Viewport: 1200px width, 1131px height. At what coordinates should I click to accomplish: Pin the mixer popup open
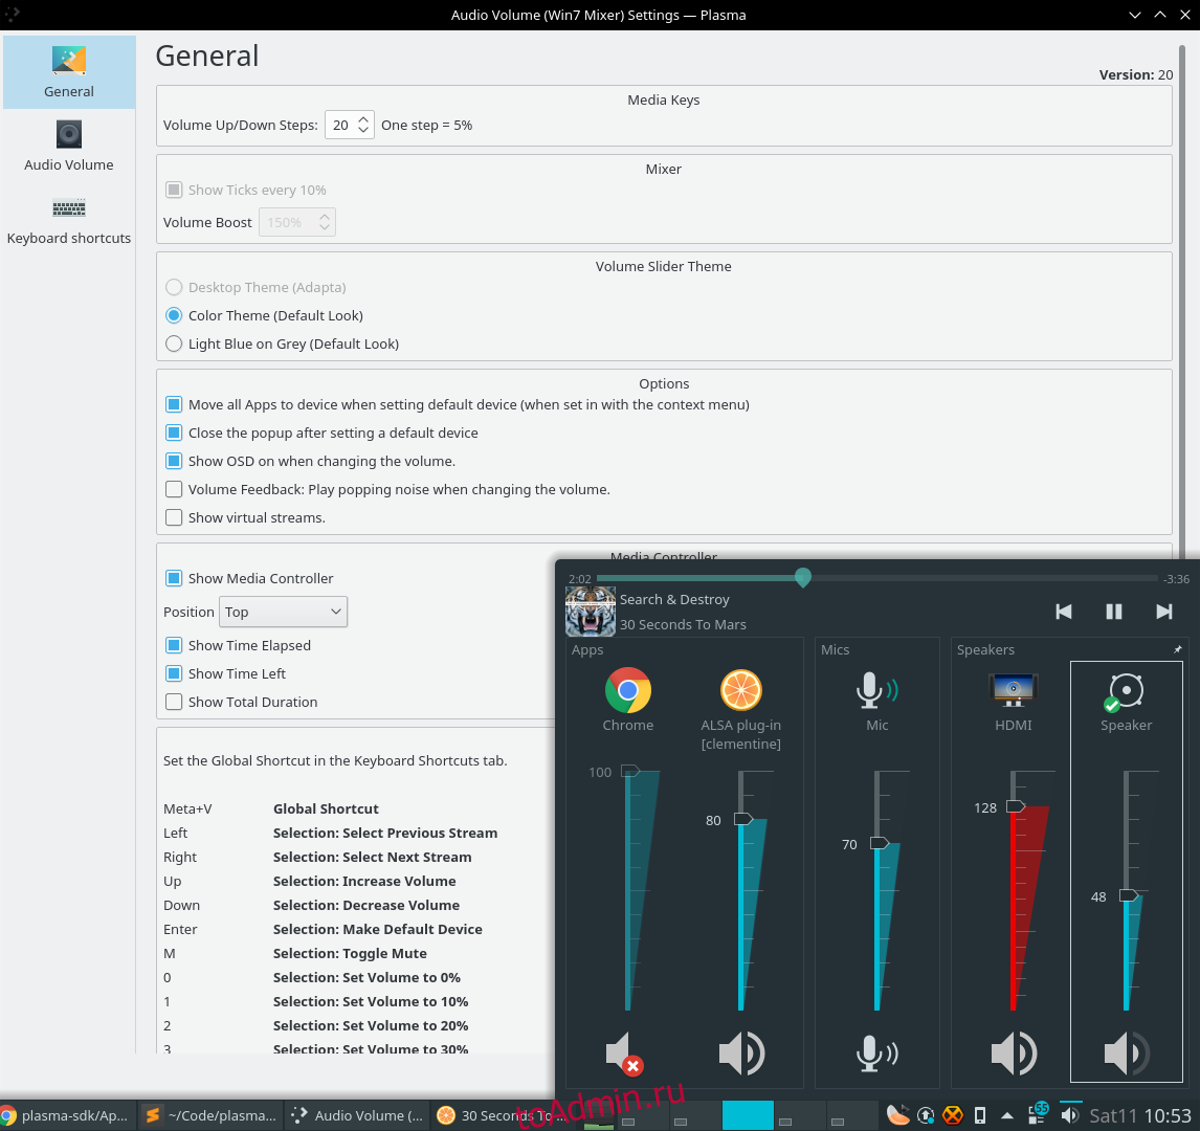coord(1177,650)
